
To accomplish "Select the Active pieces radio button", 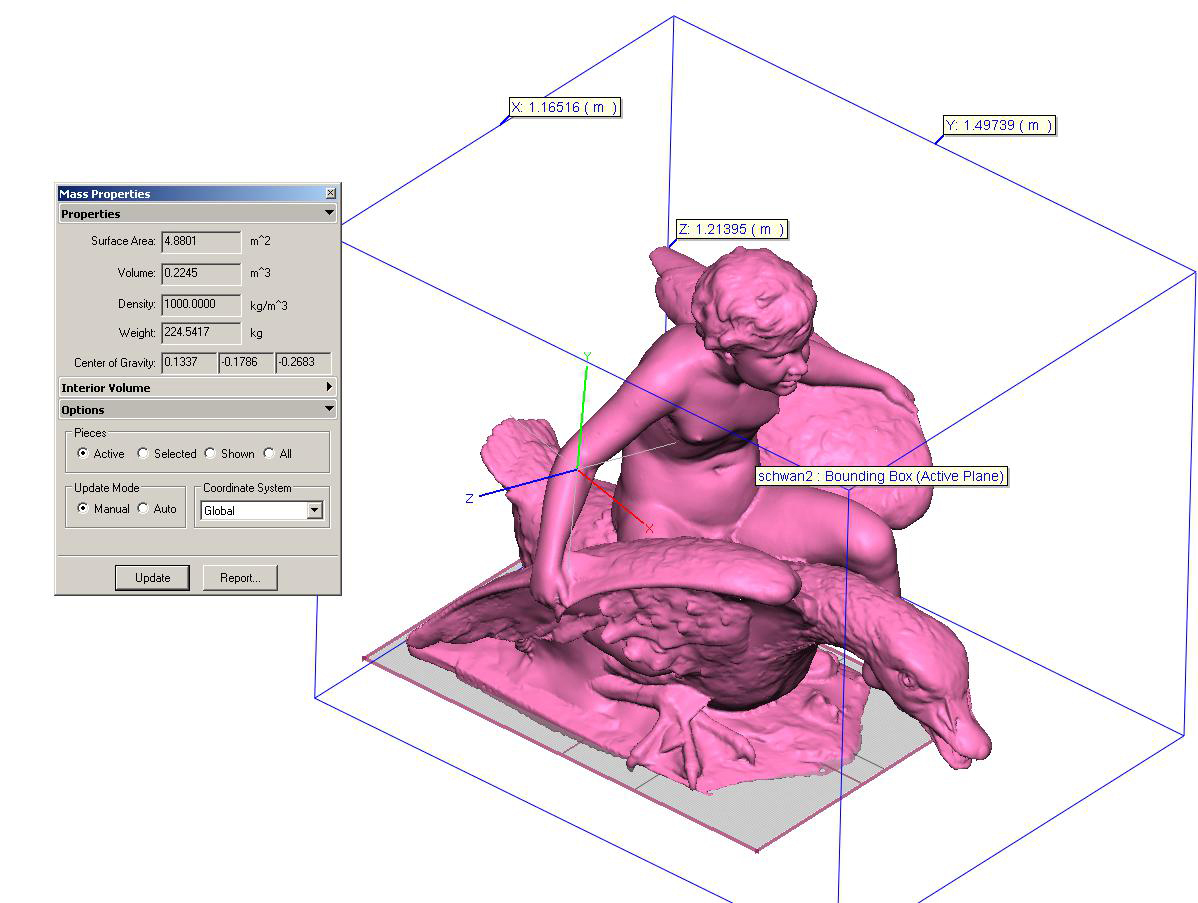I will tap(83, 453).
